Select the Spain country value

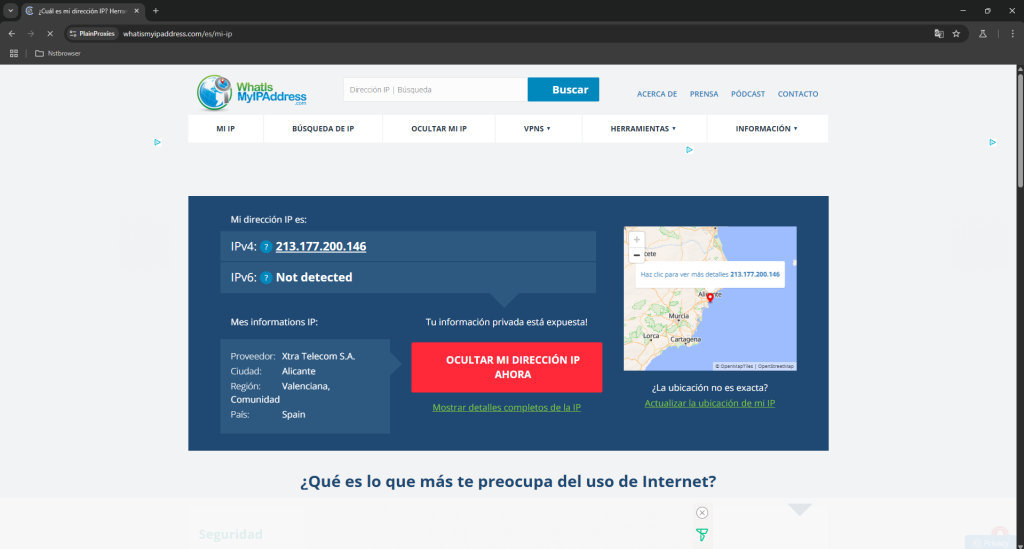click(x=293, y=415)
